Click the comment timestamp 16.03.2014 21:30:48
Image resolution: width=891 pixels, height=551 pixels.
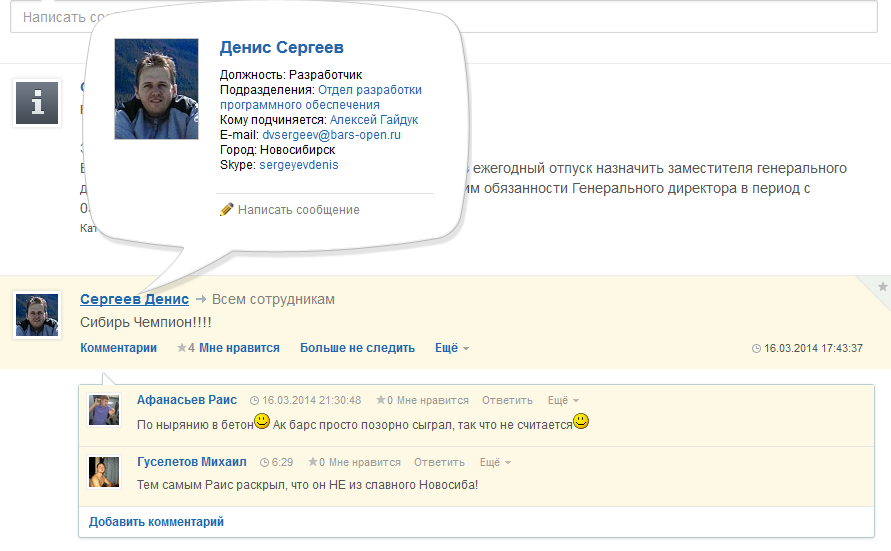pos(311,400)
